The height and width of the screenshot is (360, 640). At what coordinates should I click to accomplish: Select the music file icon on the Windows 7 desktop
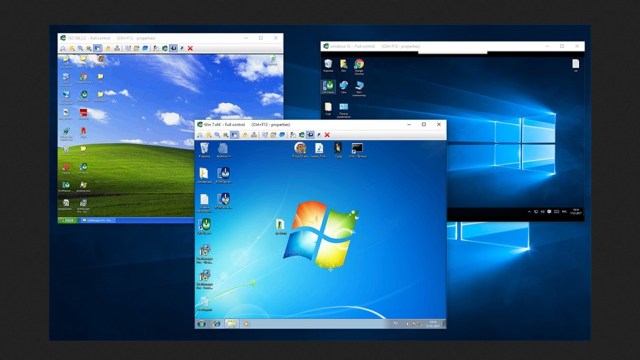pos(319,150)
